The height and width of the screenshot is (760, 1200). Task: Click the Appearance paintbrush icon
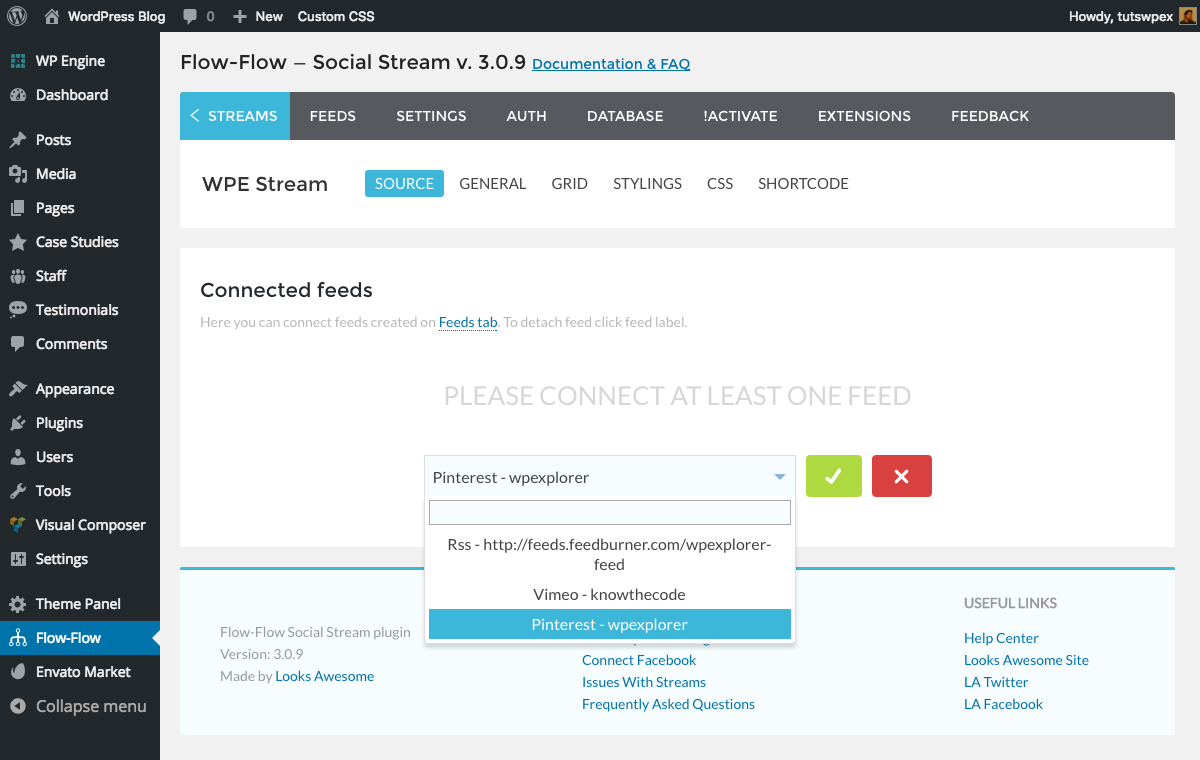17,389
